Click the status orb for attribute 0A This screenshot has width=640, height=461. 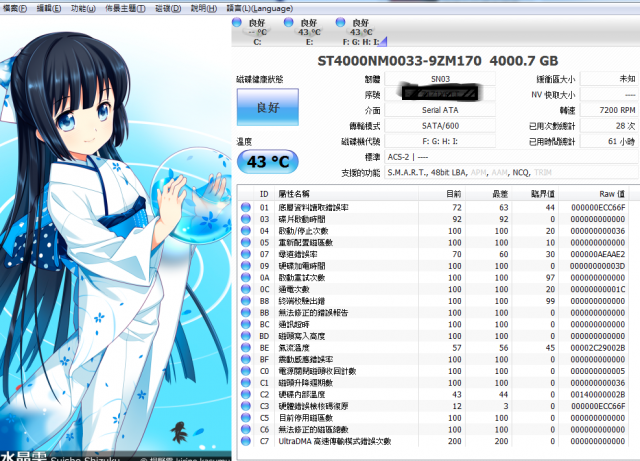(x=246, y=278)
